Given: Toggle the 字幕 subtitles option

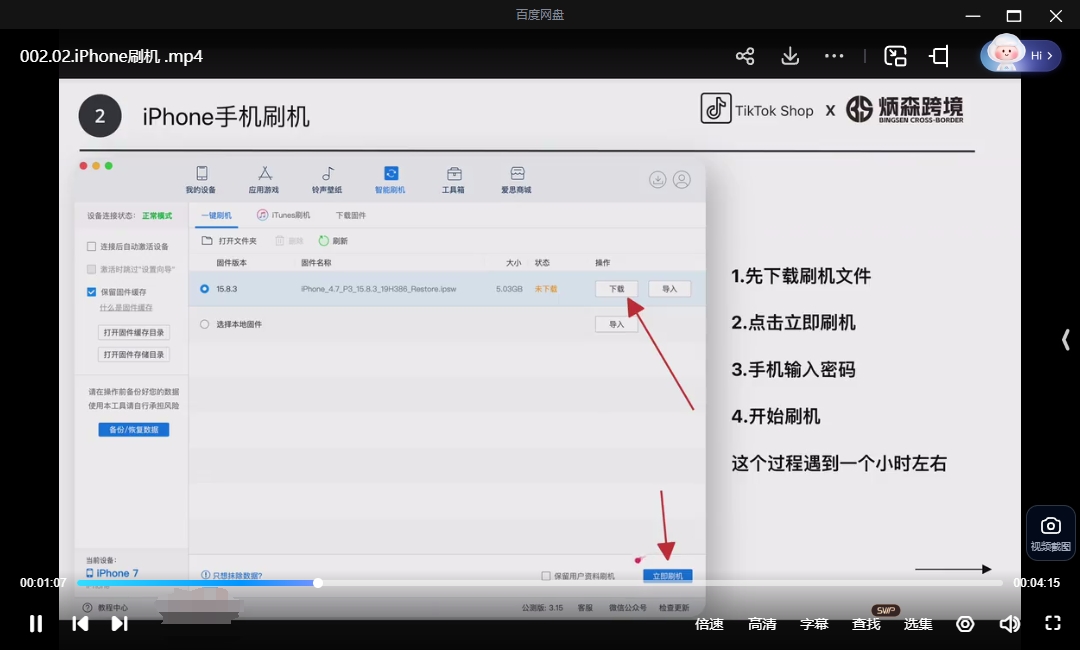Looking at the screenshot, I should [x=813, y=624].
